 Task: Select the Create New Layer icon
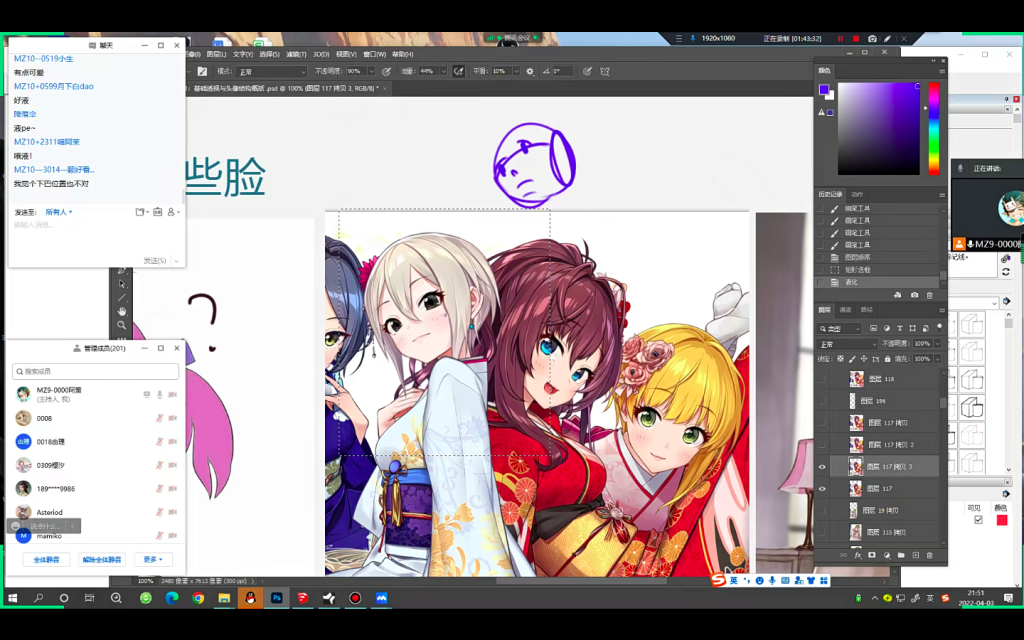[916, 556]
